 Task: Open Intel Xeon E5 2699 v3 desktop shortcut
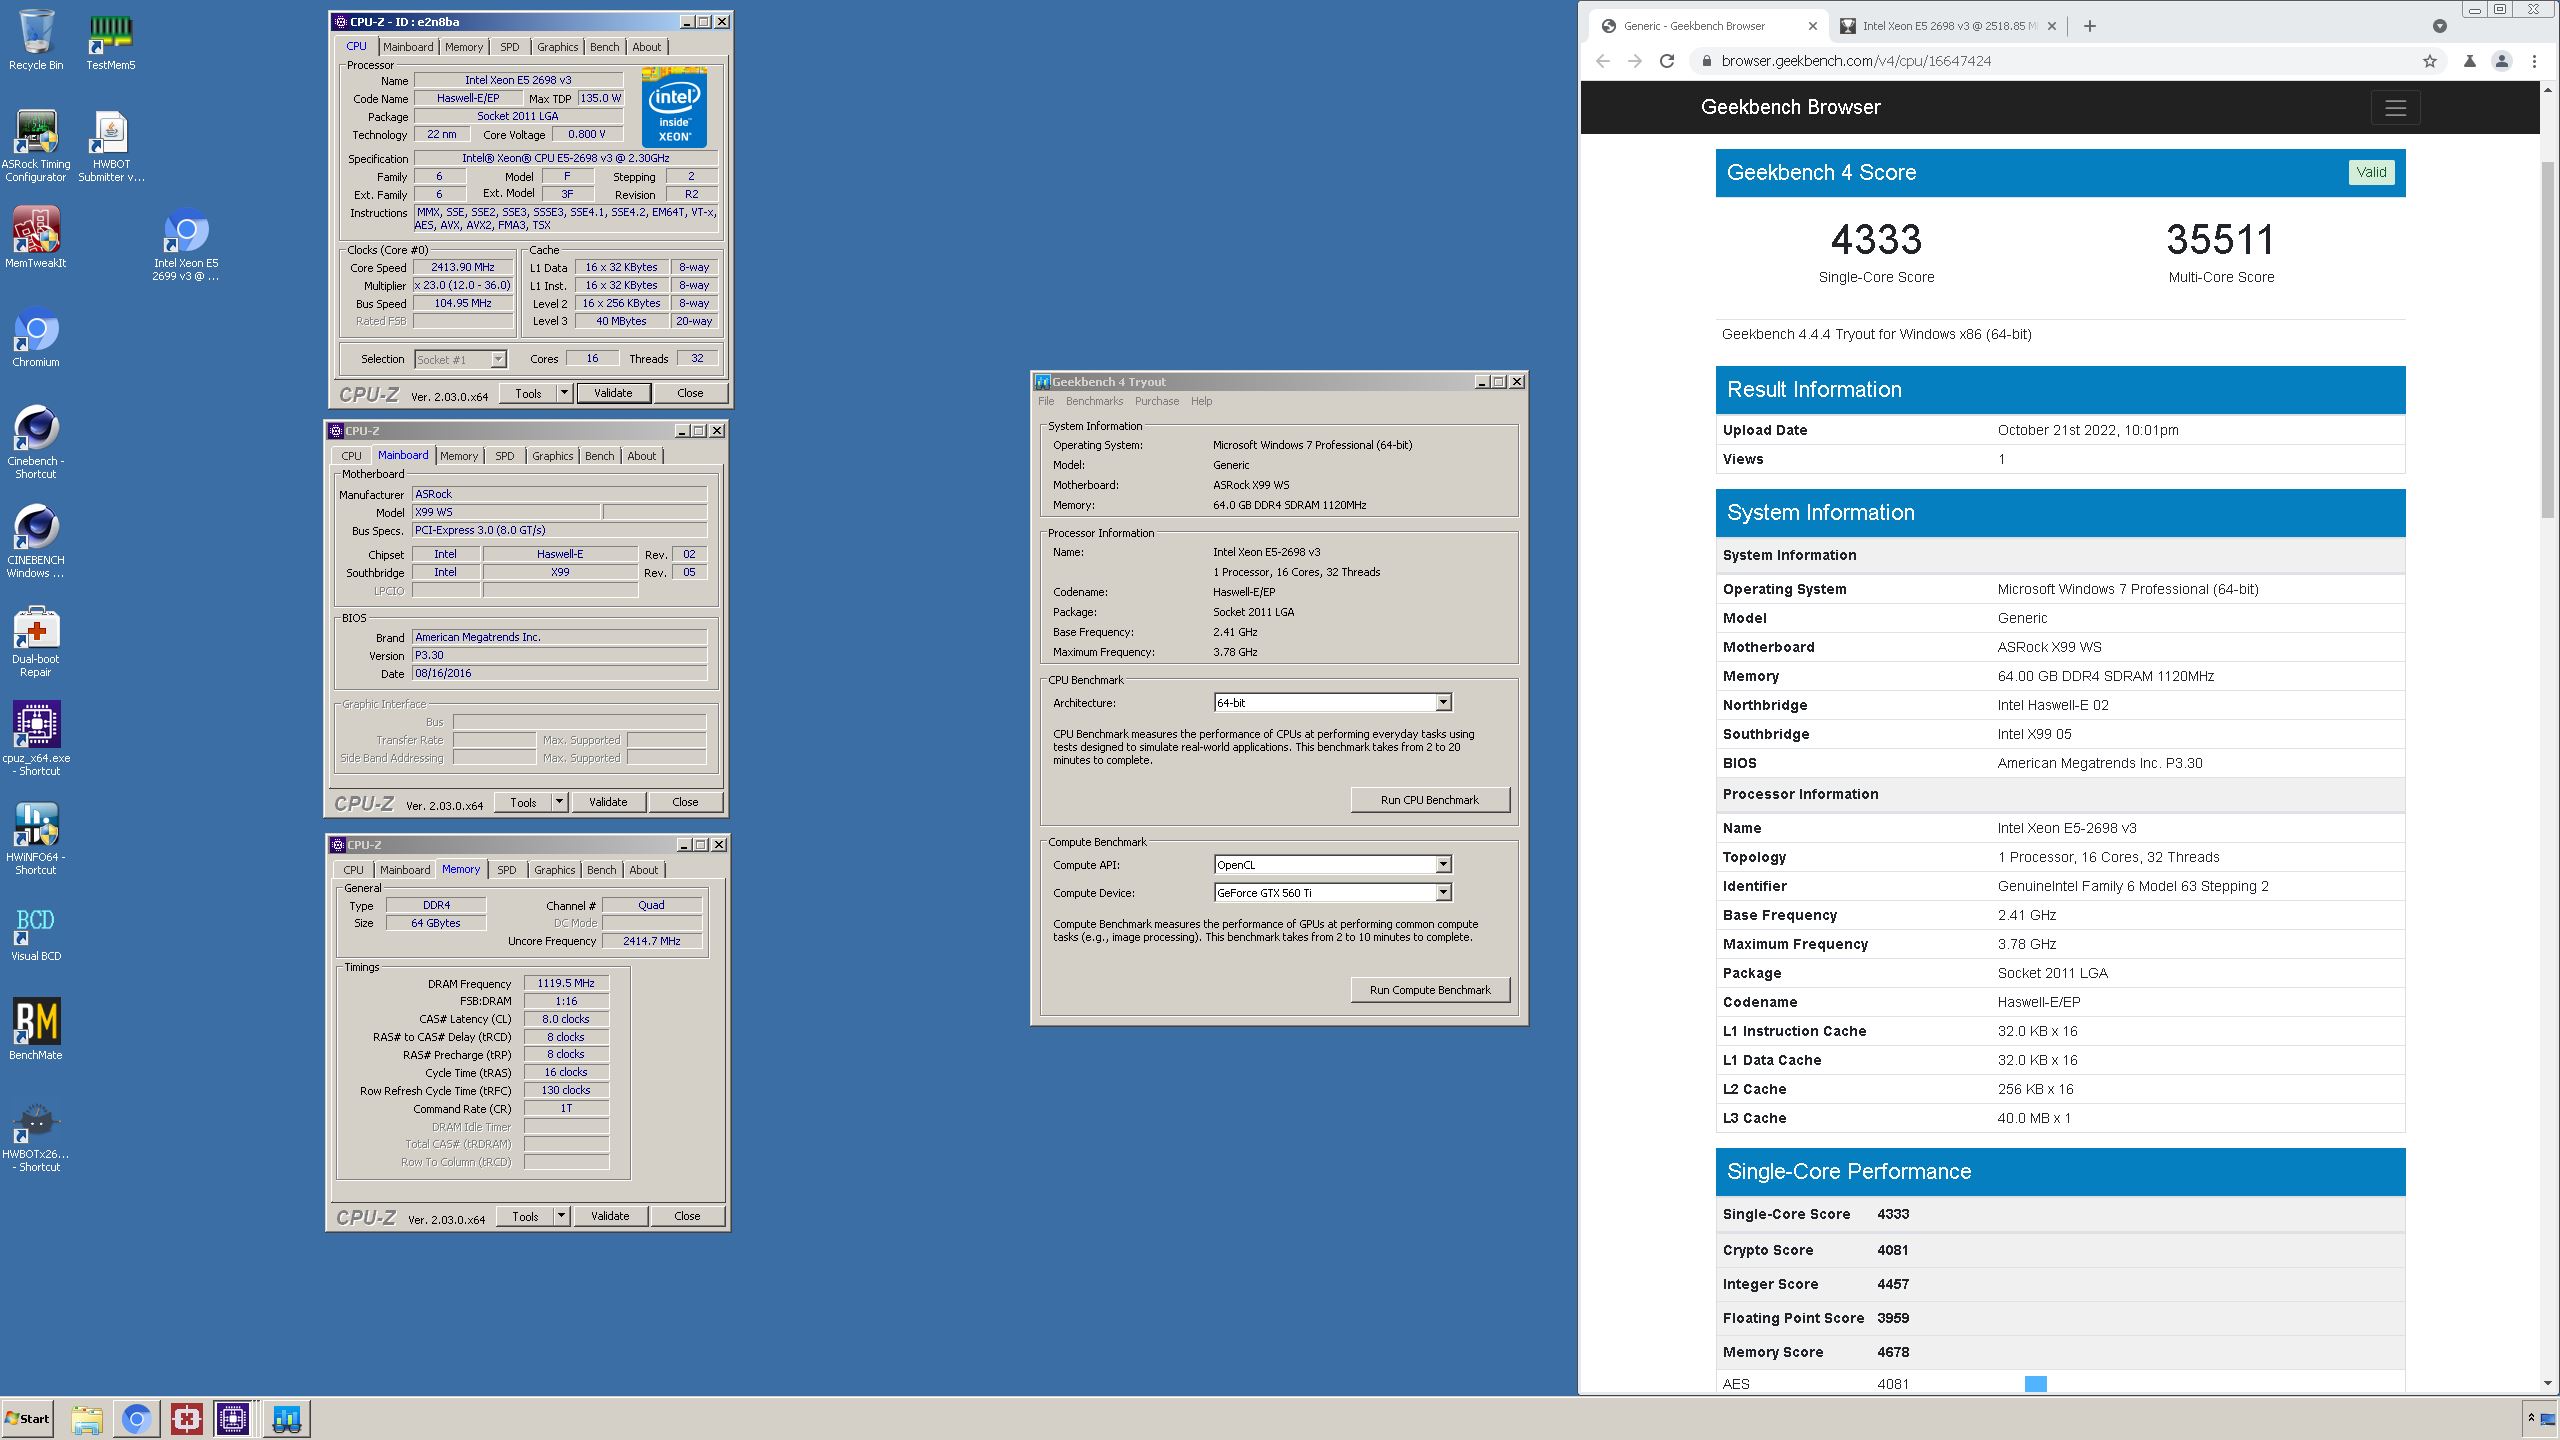(x=186, y=245)
